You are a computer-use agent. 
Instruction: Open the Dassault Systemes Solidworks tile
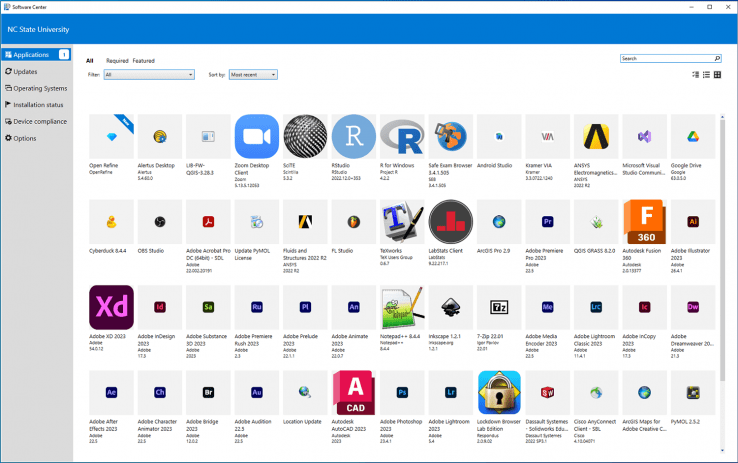(x=547, y=392)
